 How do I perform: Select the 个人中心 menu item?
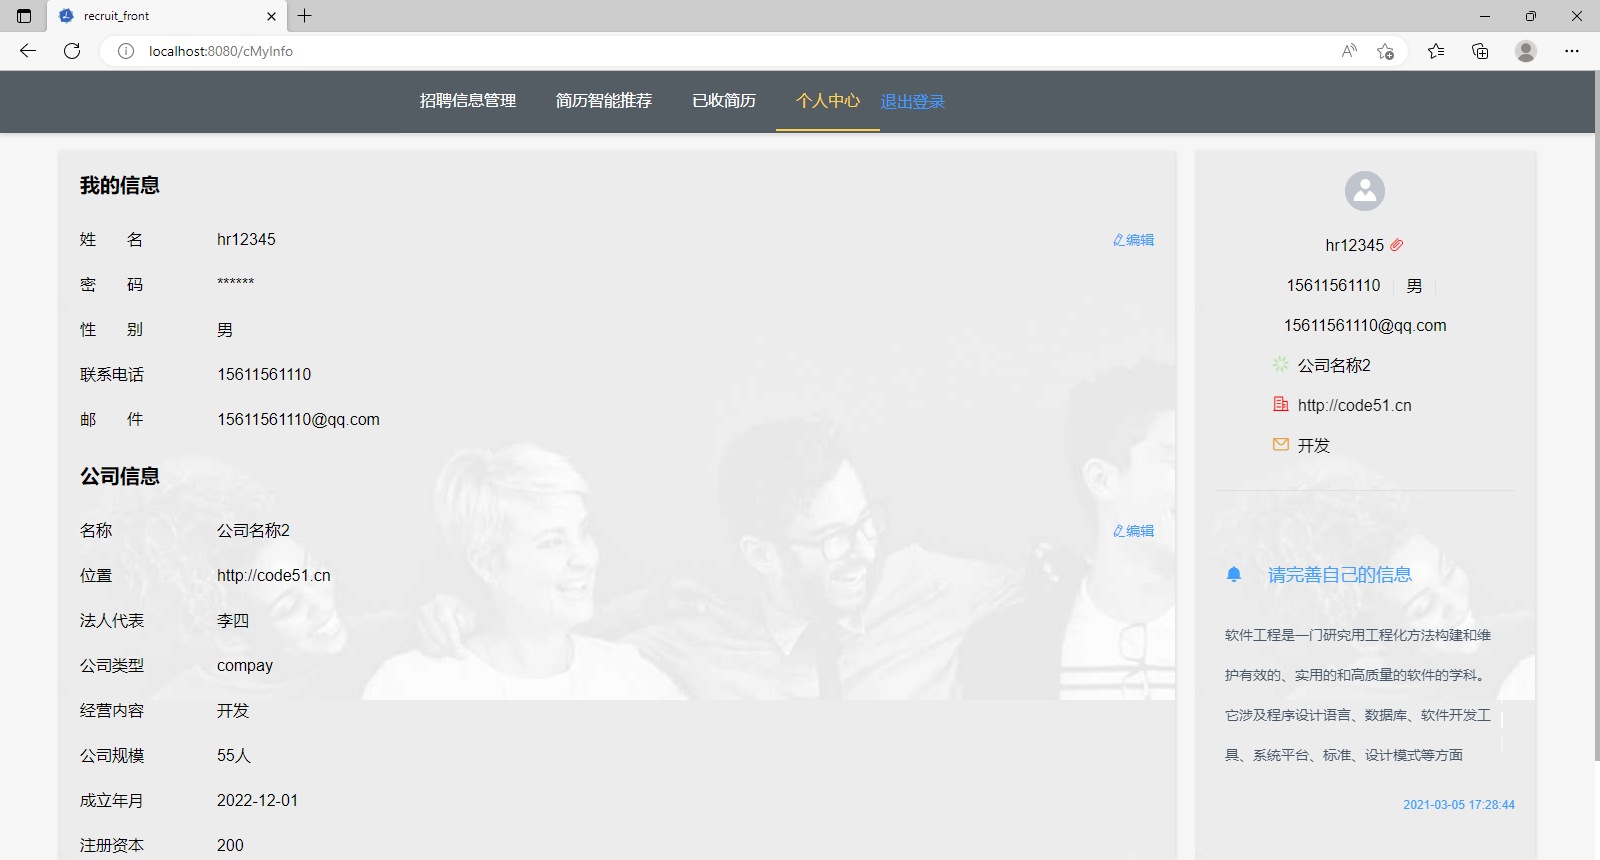point(828,101)
